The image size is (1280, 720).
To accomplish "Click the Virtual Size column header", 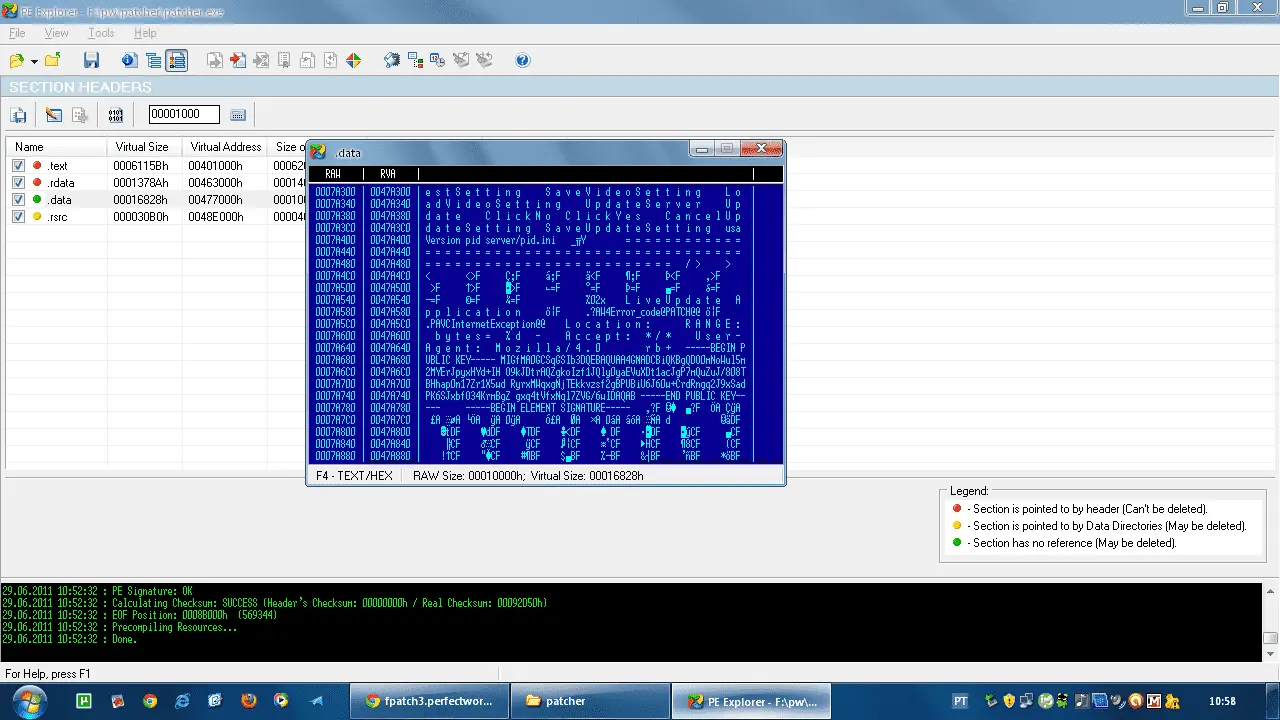I will click(x=142, y=147).
